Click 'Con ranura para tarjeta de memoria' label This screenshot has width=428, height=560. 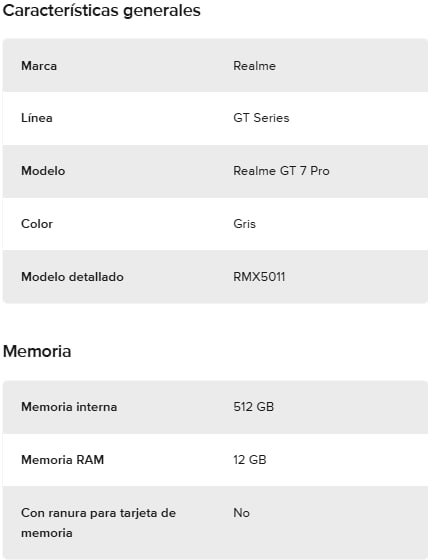(99, 523)
